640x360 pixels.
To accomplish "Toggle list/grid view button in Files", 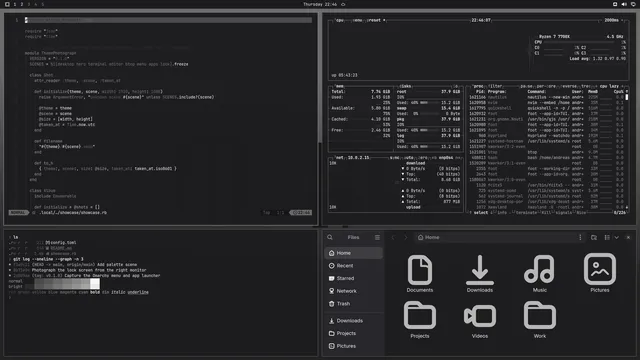I will [x=607, y=237].
